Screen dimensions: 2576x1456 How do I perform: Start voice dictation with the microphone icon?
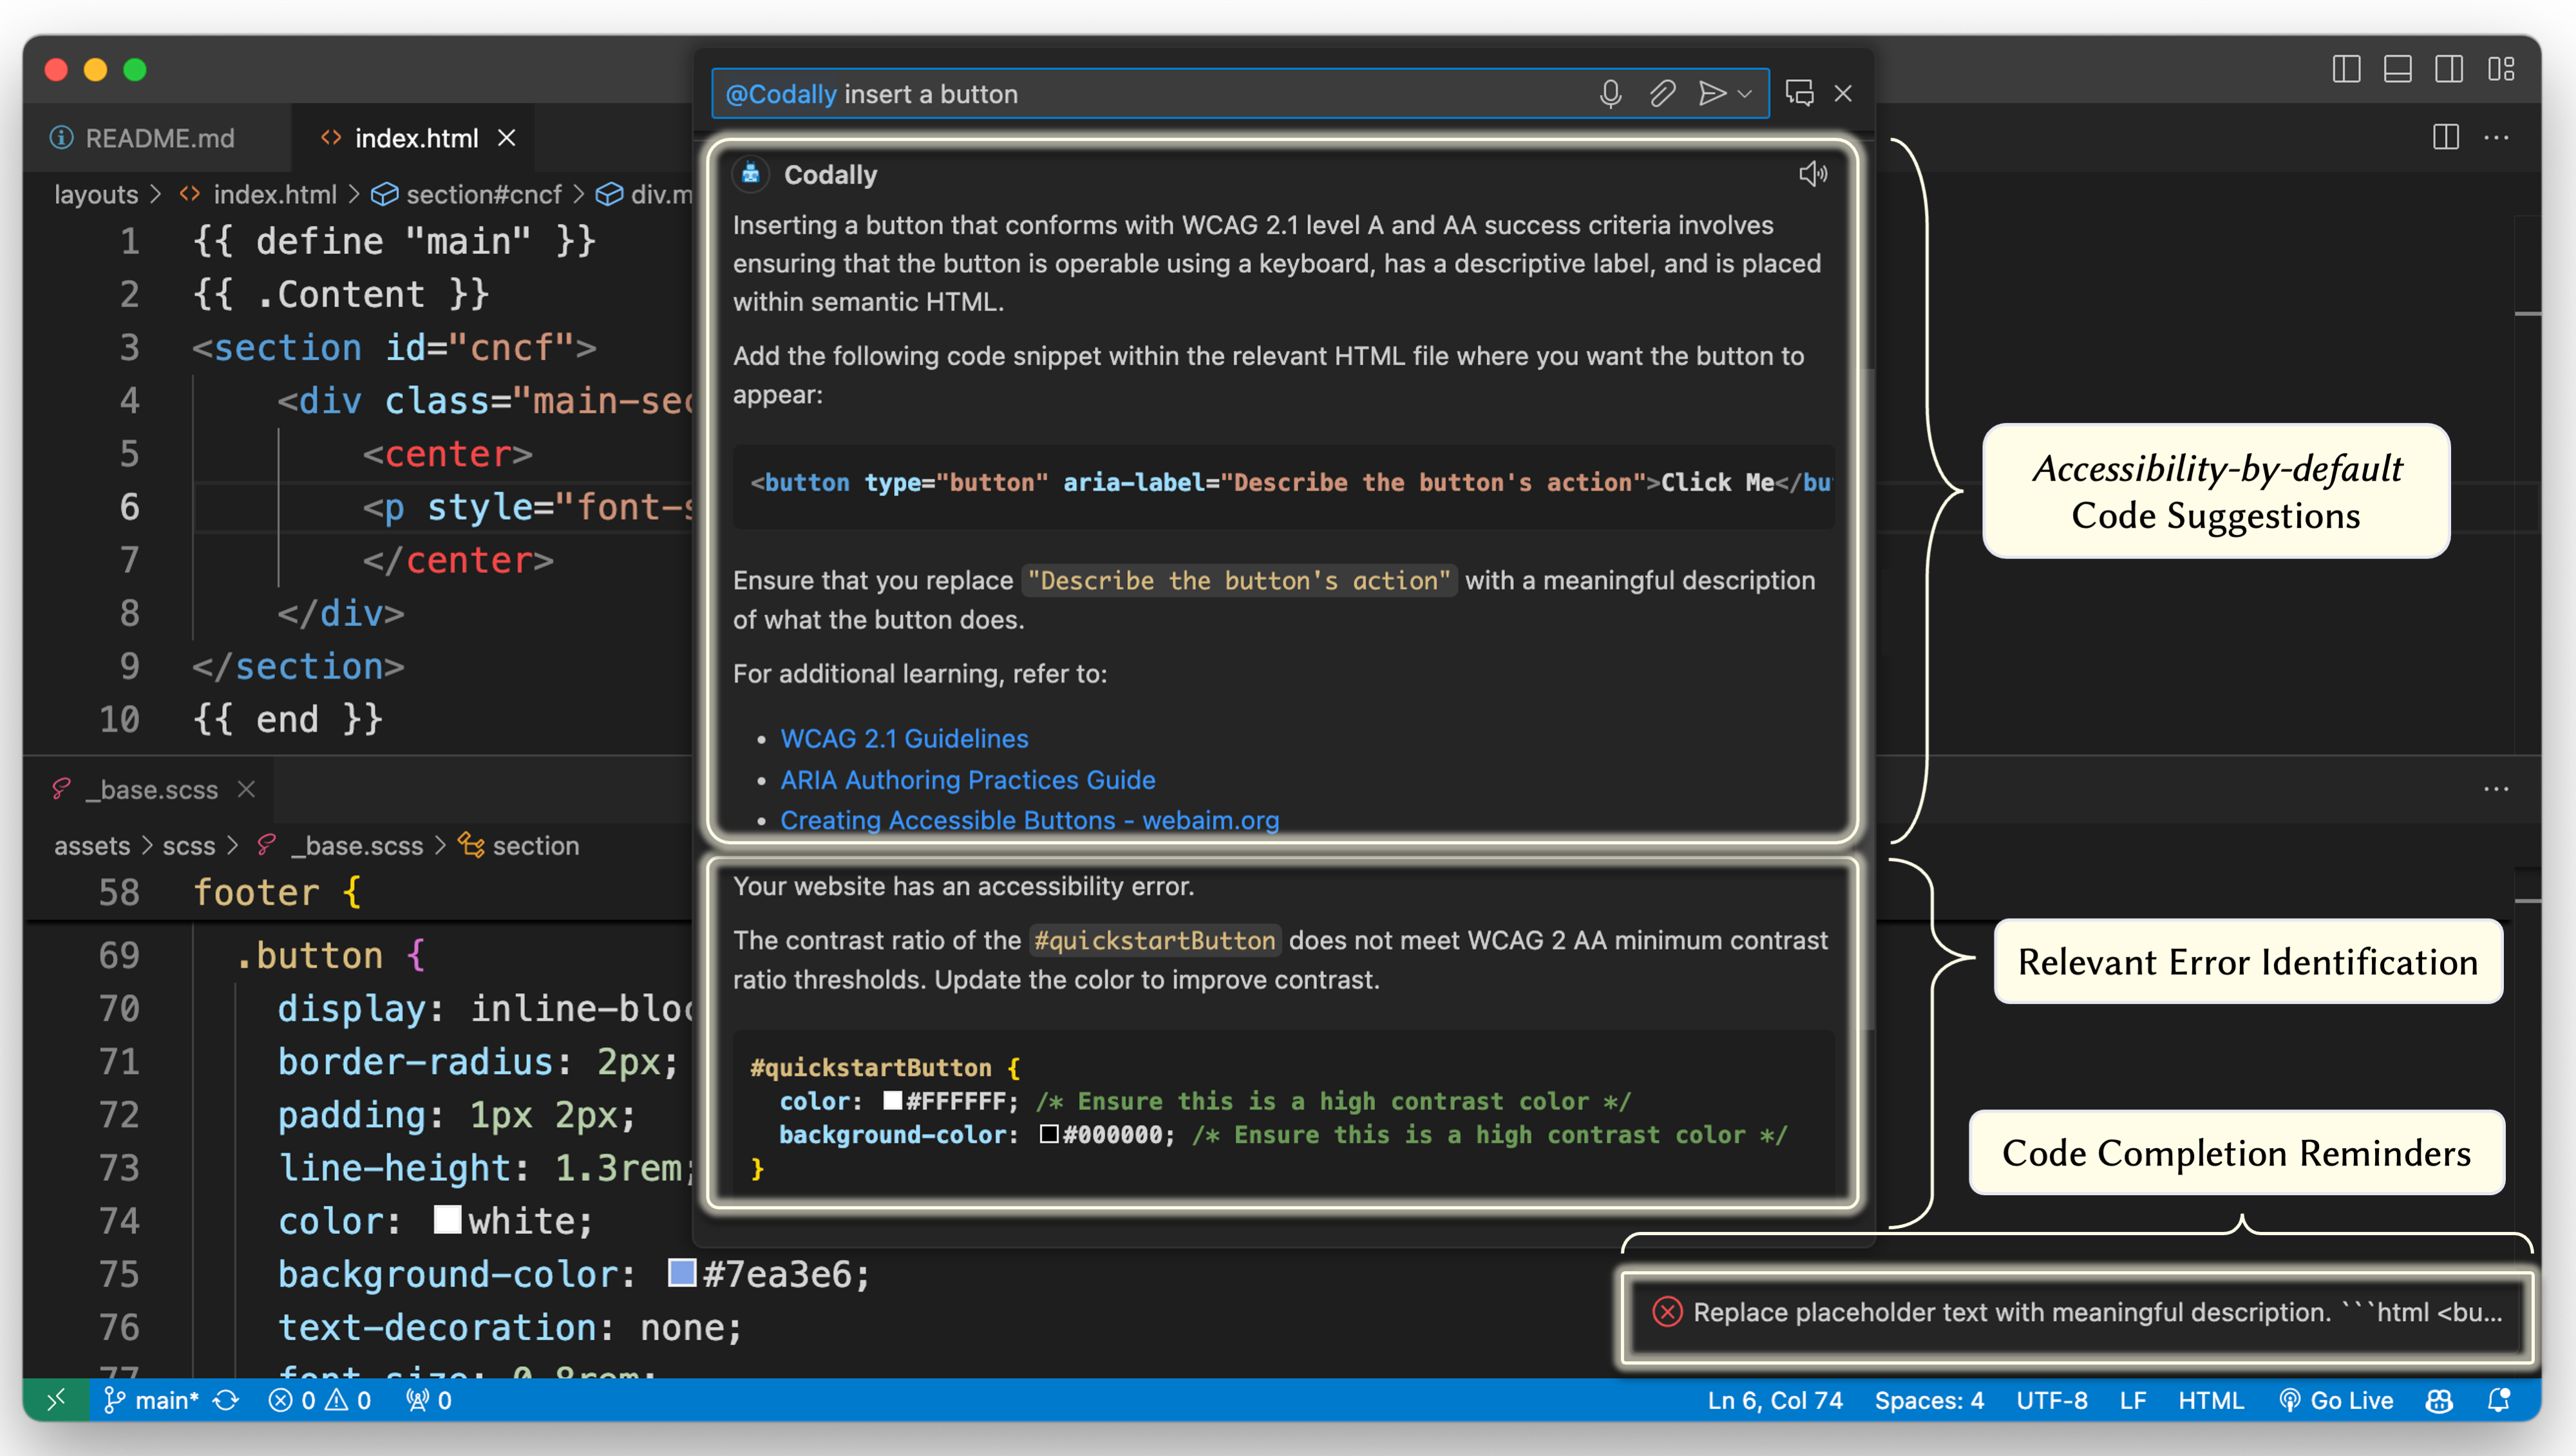coord(1611,93)
